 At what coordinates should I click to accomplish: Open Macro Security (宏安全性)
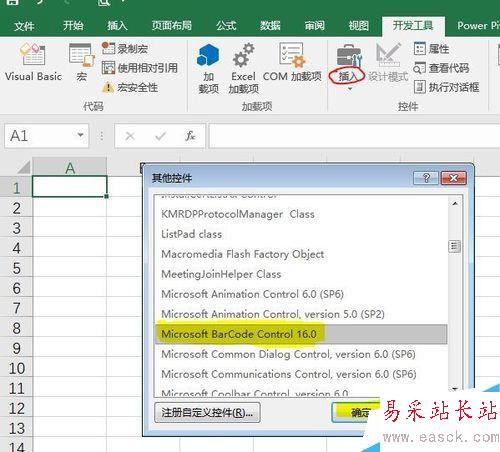pyautogui.click(x=130, y=87)
